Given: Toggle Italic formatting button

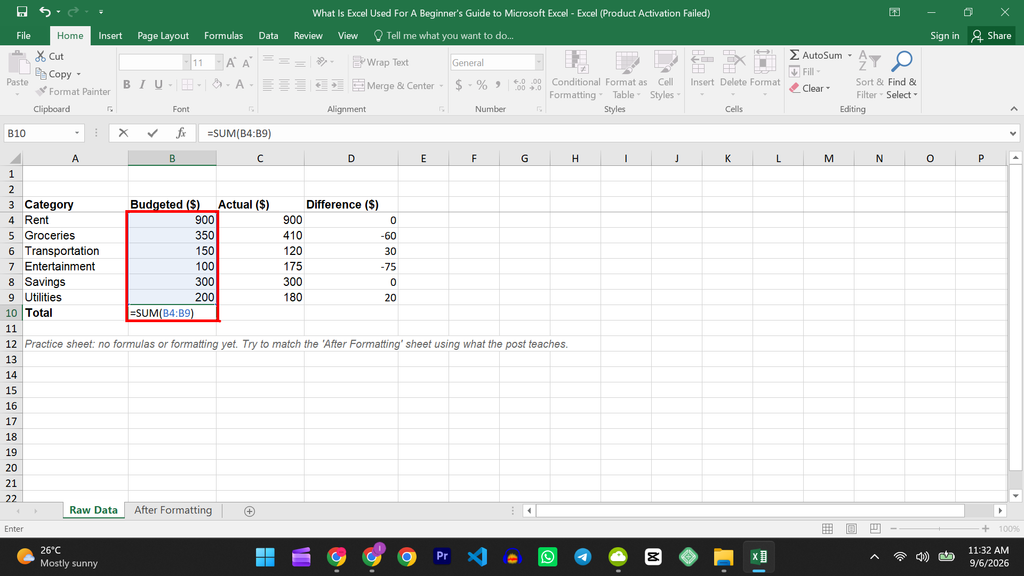Looking at the screenshot, I should click(142, 85).
